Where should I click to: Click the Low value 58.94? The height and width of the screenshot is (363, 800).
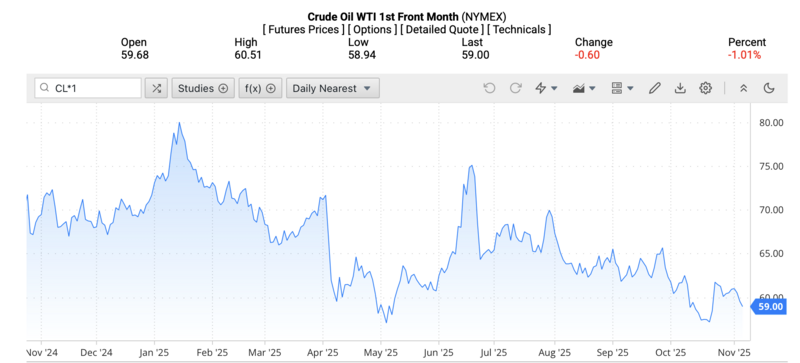tap(362, 55)
